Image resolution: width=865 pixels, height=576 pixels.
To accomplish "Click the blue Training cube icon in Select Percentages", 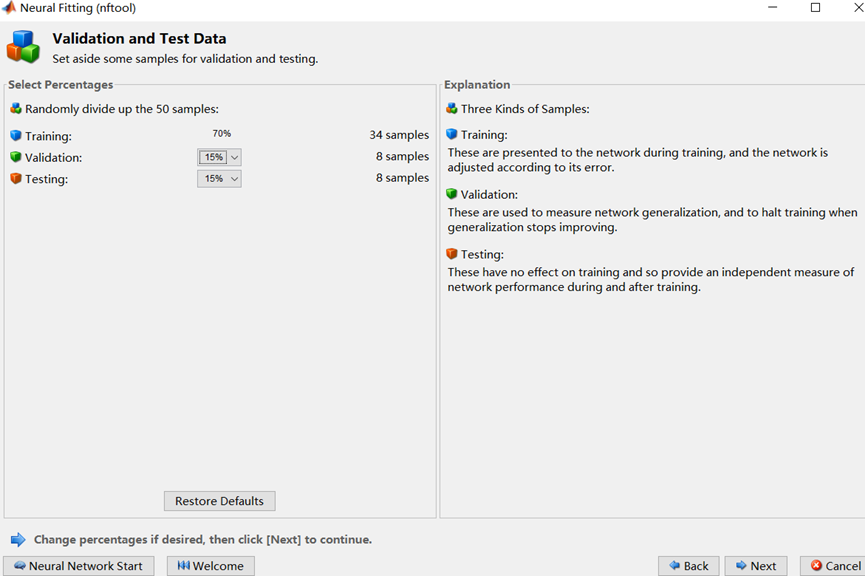I will [15, 135].
